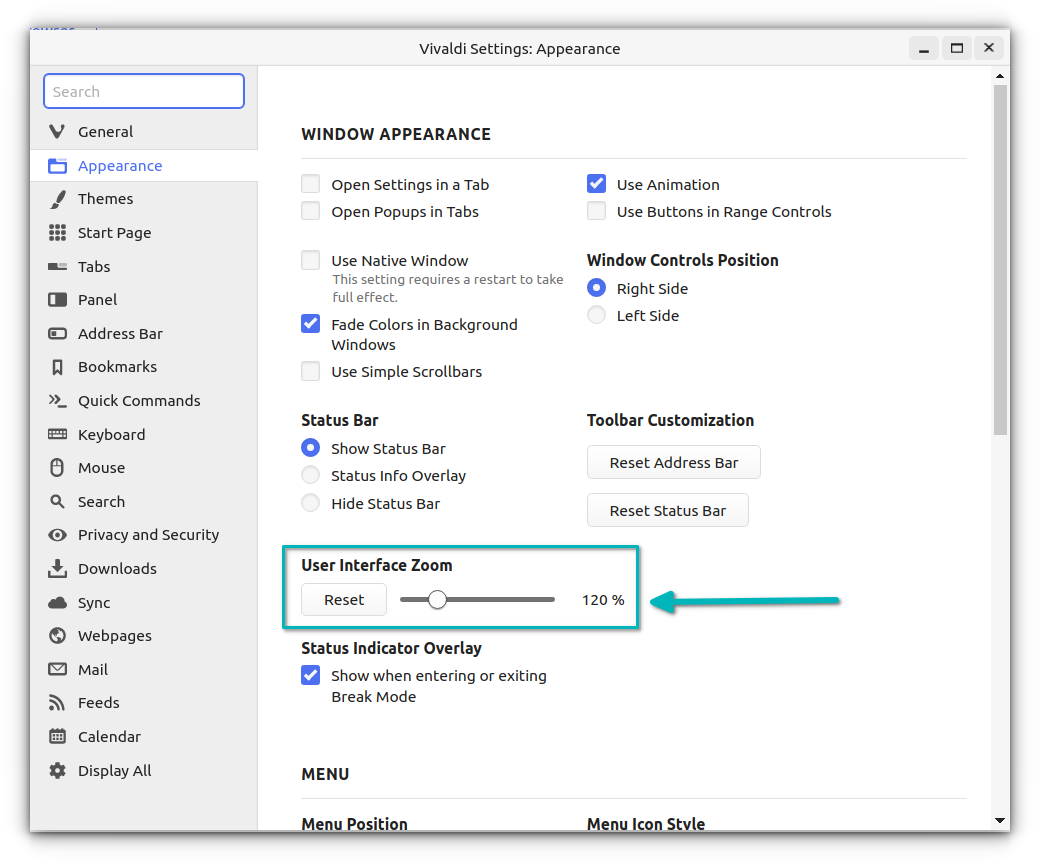Uncheck Show when entering Break Mode
Image resolution: width=1040 pixels, height=864 pixels.
click(310, 675)
